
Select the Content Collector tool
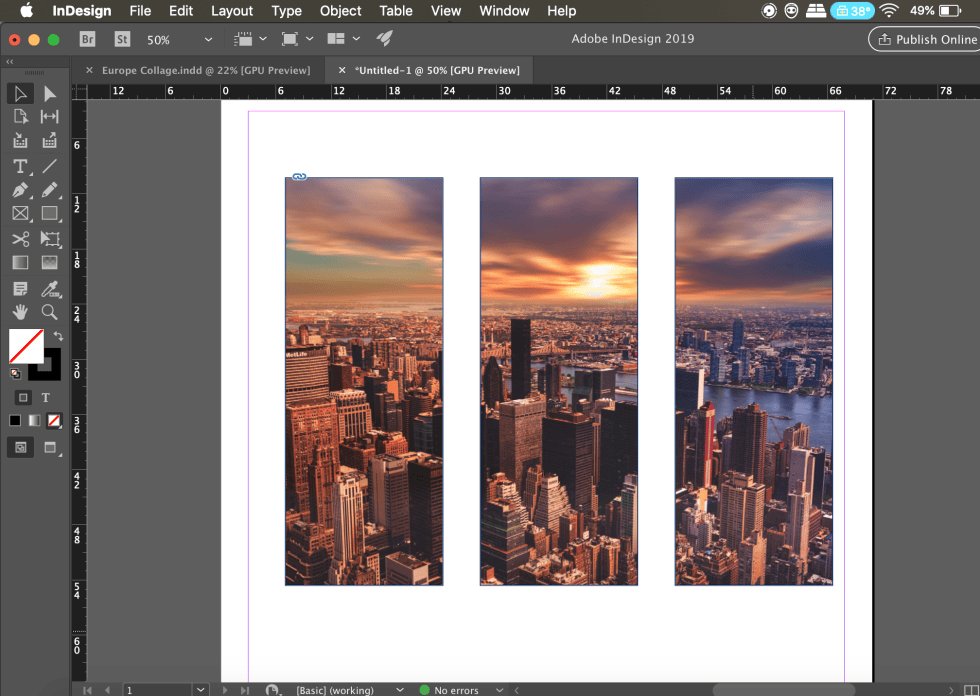tap(20, 140)
